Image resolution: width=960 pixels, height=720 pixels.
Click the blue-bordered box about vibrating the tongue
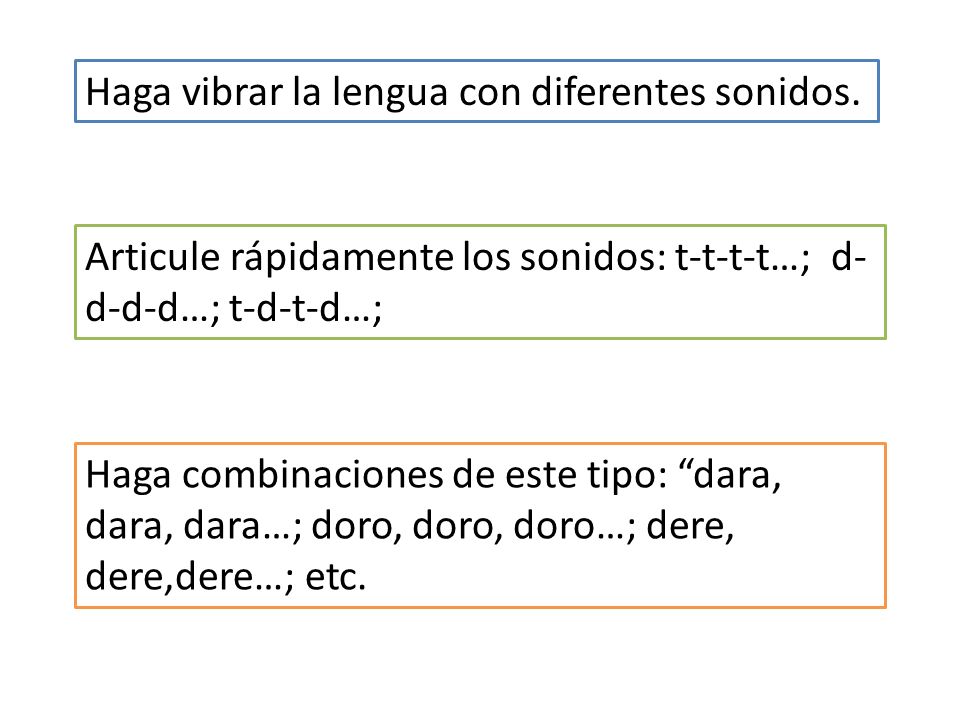(477, 91)
